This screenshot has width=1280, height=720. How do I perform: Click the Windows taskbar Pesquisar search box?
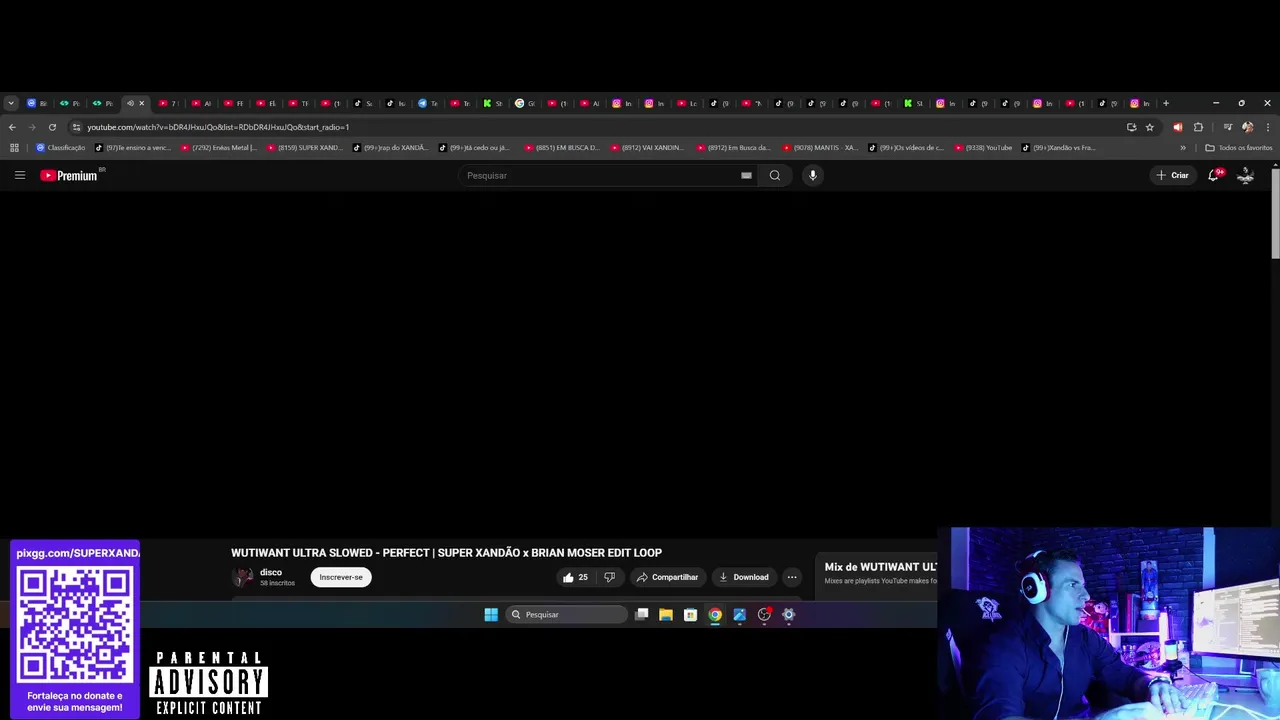566,615
